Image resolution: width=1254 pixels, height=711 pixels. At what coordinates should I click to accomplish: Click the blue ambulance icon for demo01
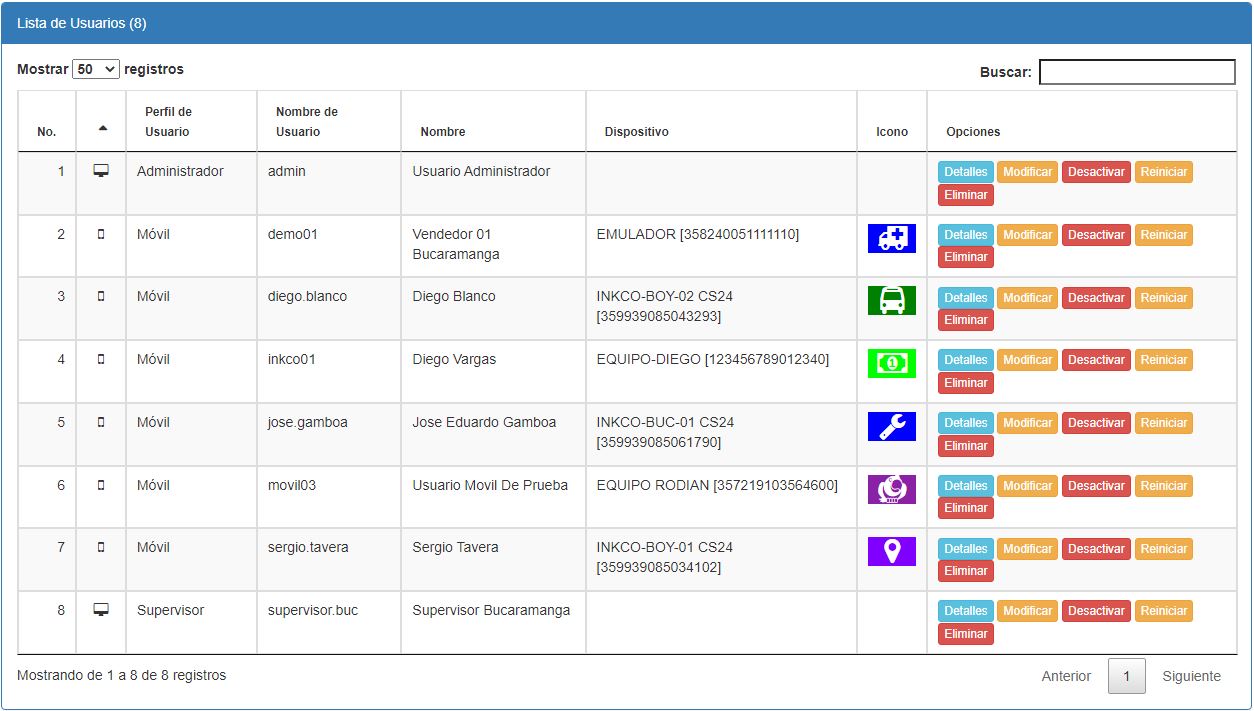(x=891, y=238)
